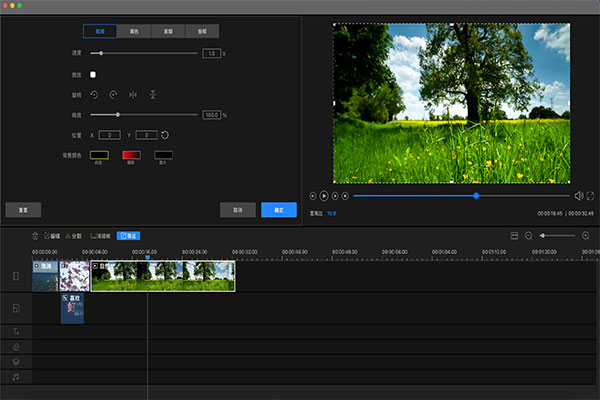Image resolution: width=600 pixels, height=400 pixels.
Task: Rotate the clip counter-clockwise
Action: (x=96, y=94)
